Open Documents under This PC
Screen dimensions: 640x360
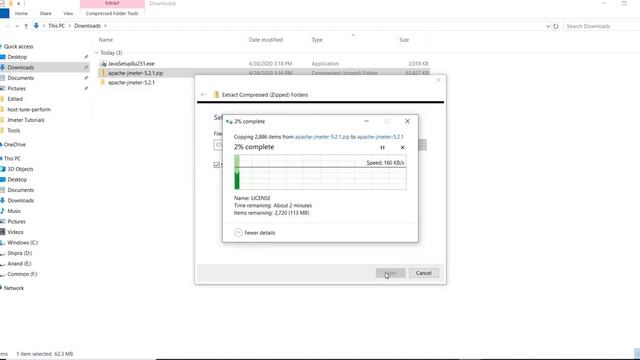pos(20,190)
